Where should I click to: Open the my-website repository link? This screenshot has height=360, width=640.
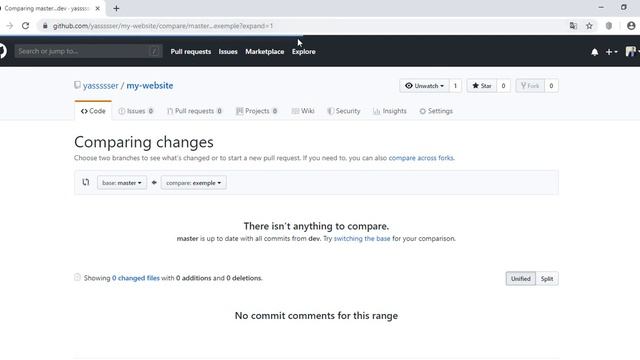[x=149, y=85]
